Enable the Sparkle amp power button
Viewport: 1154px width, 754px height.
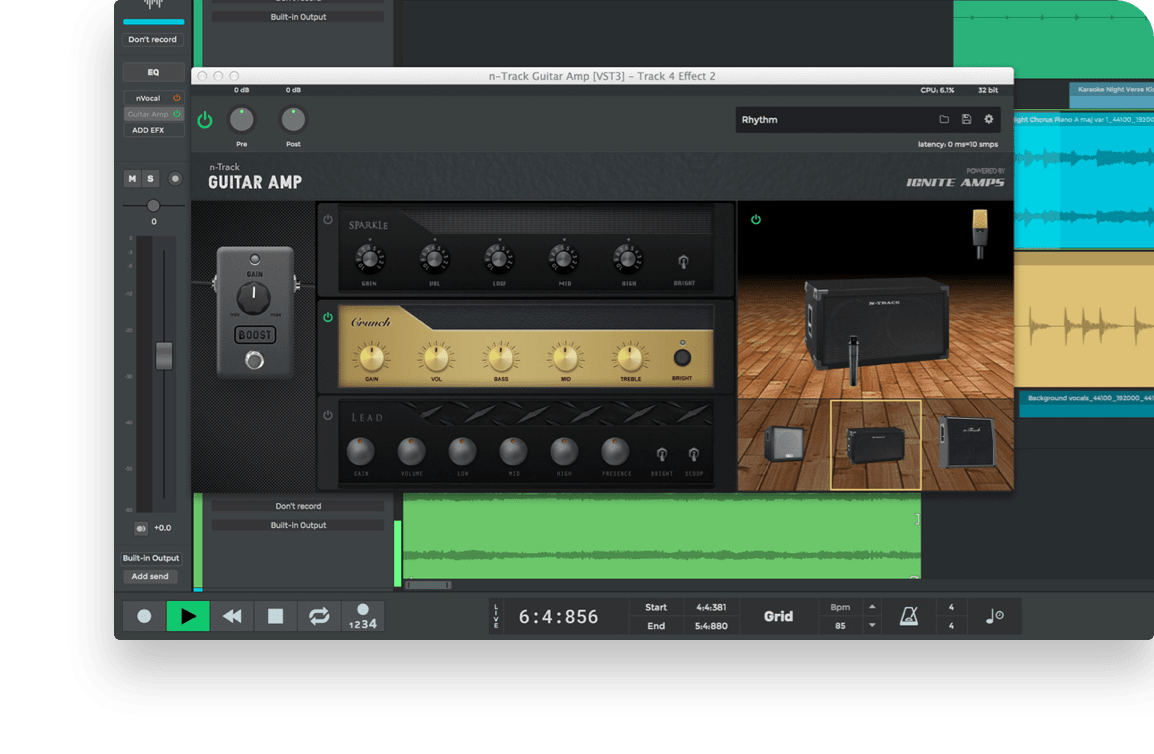(328, 220)
